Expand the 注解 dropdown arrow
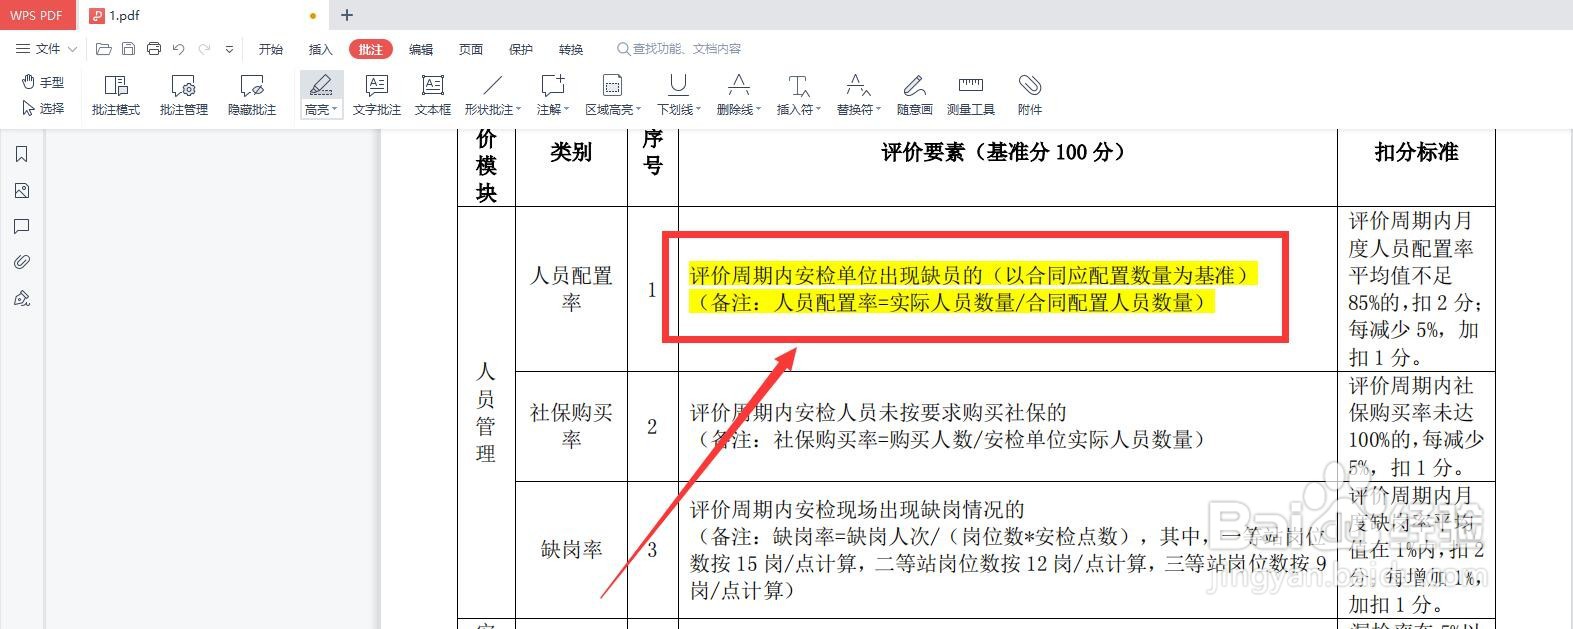Viewport: 1573px width, 629px height. pos(566,110)
